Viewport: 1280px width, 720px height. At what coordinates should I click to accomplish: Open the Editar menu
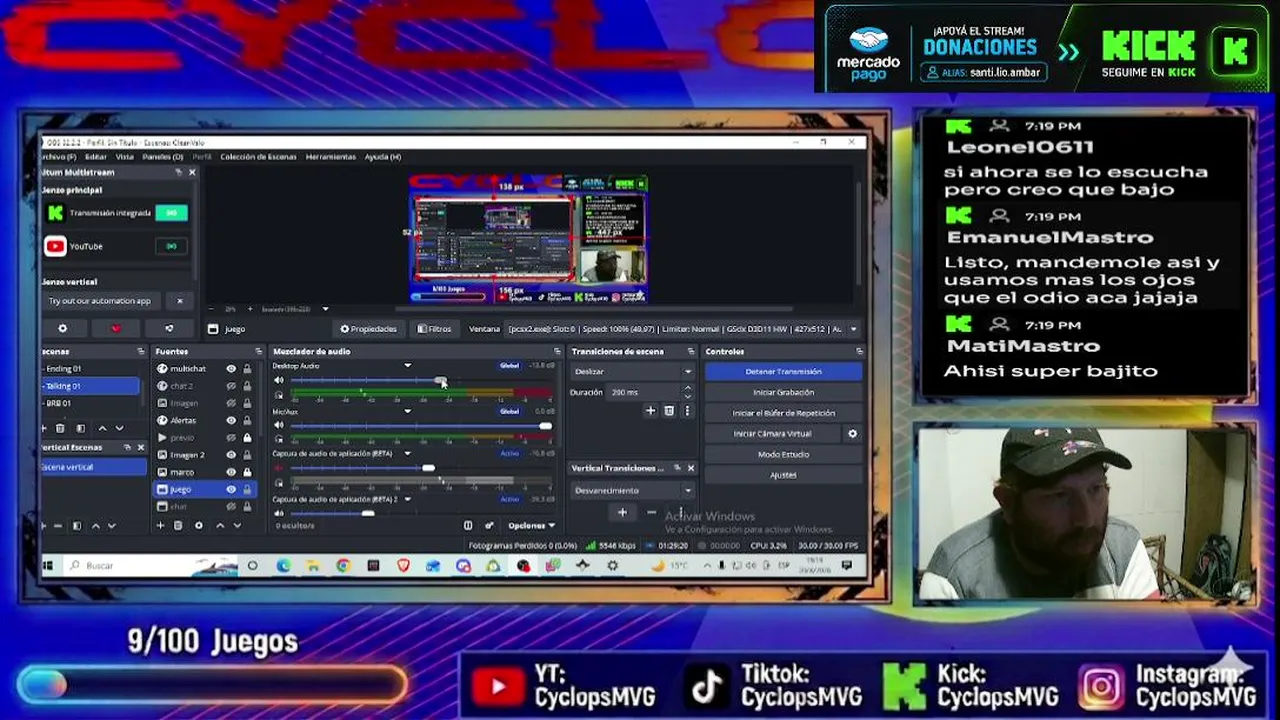96,157
